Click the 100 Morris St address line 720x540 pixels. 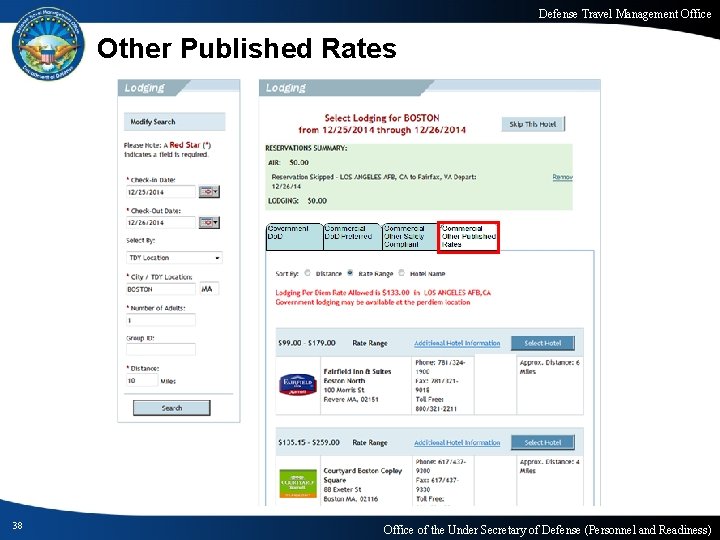click(344, 390)
